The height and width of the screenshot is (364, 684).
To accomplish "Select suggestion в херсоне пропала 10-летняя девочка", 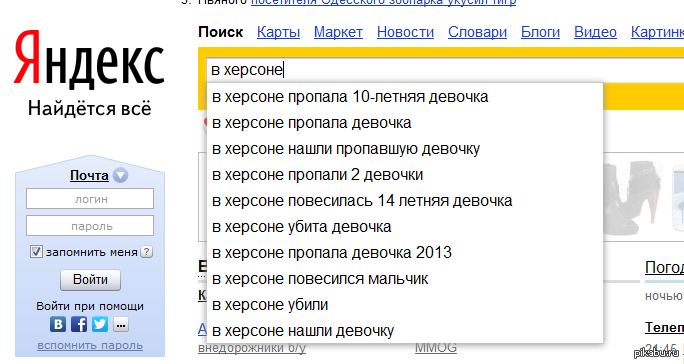I will 405,96.
